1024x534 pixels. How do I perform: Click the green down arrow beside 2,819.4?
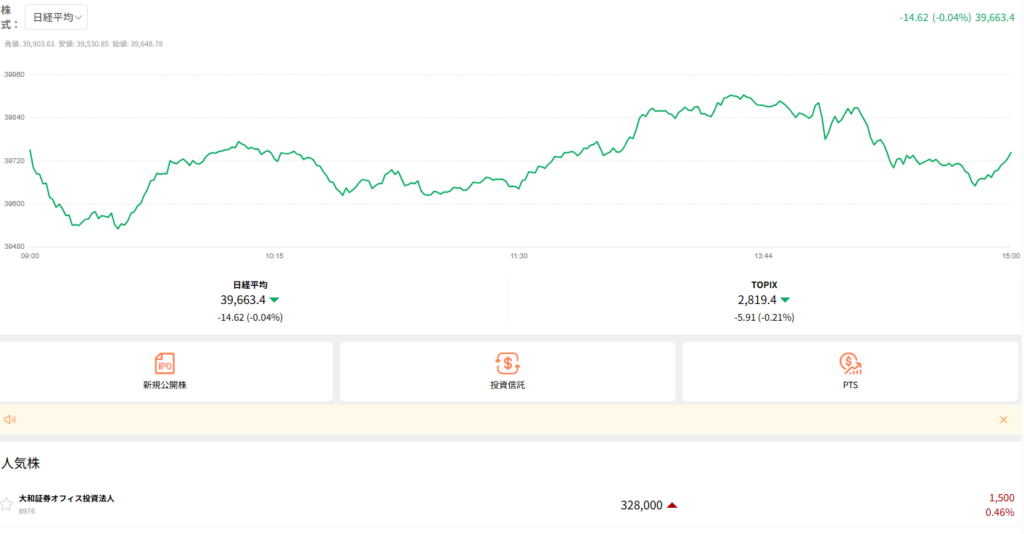[x=785, y=300]
